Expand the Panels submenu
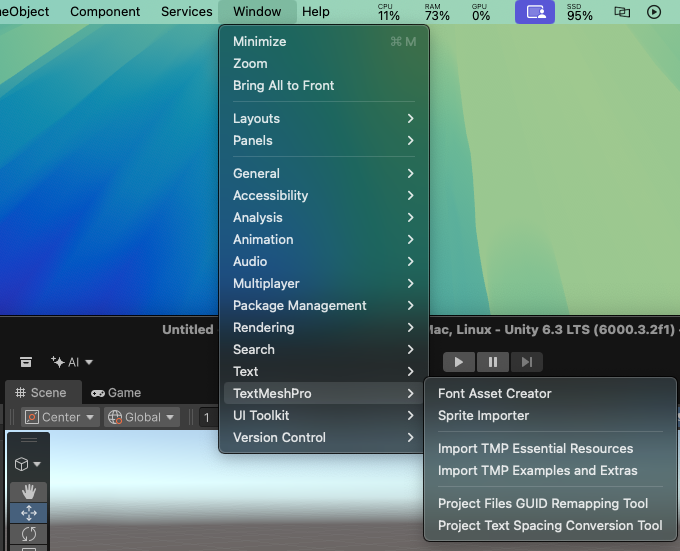The image size is (680, 551). [324, 141]
